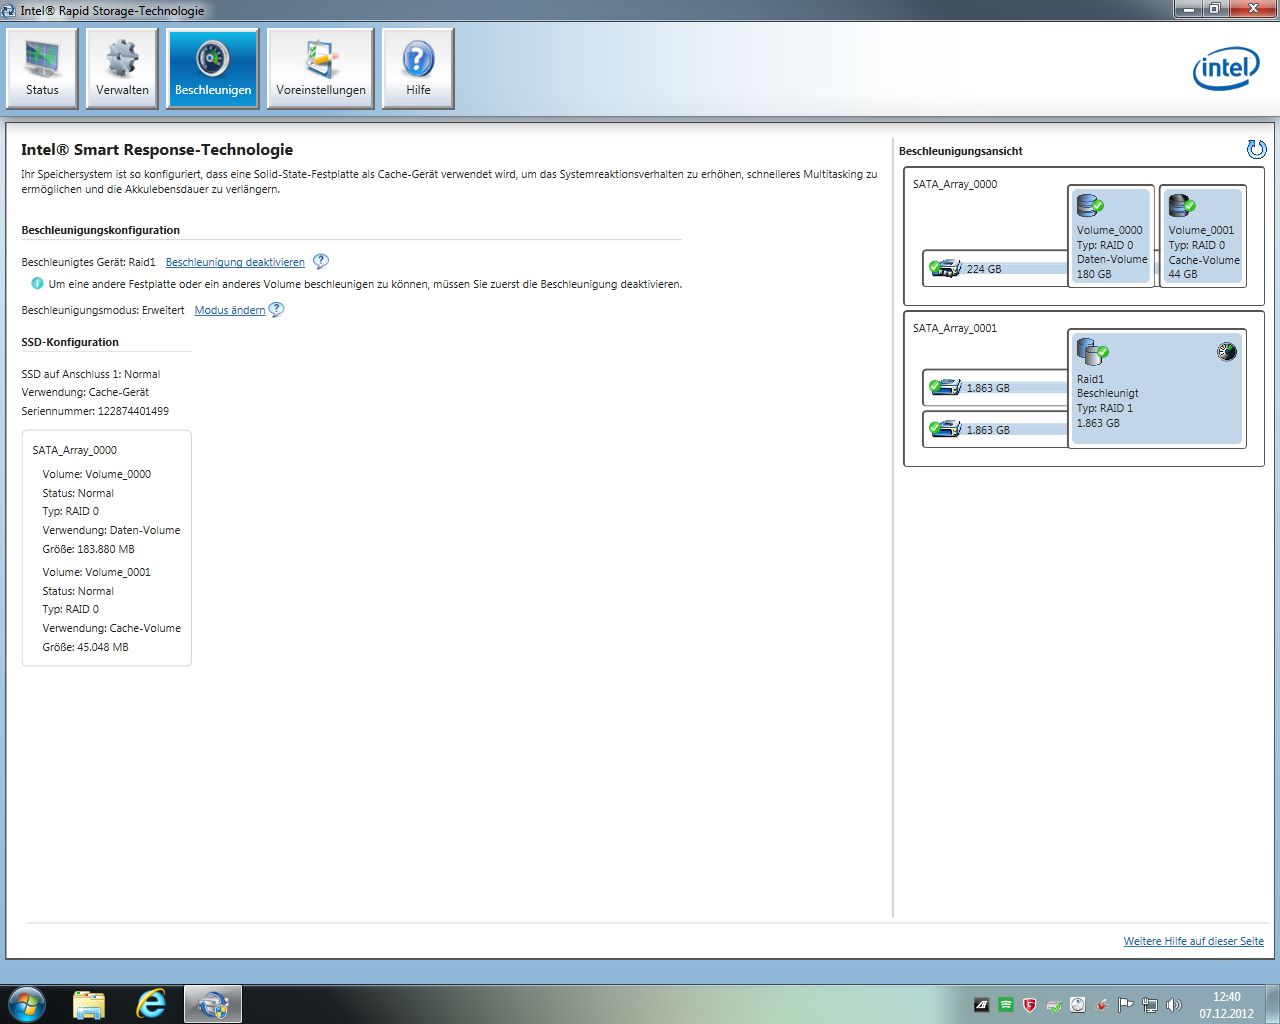This screenshot has width=1280, height=1024.
Task: Select Volume_0001 cache volume icon
Action: (1181, 206)
